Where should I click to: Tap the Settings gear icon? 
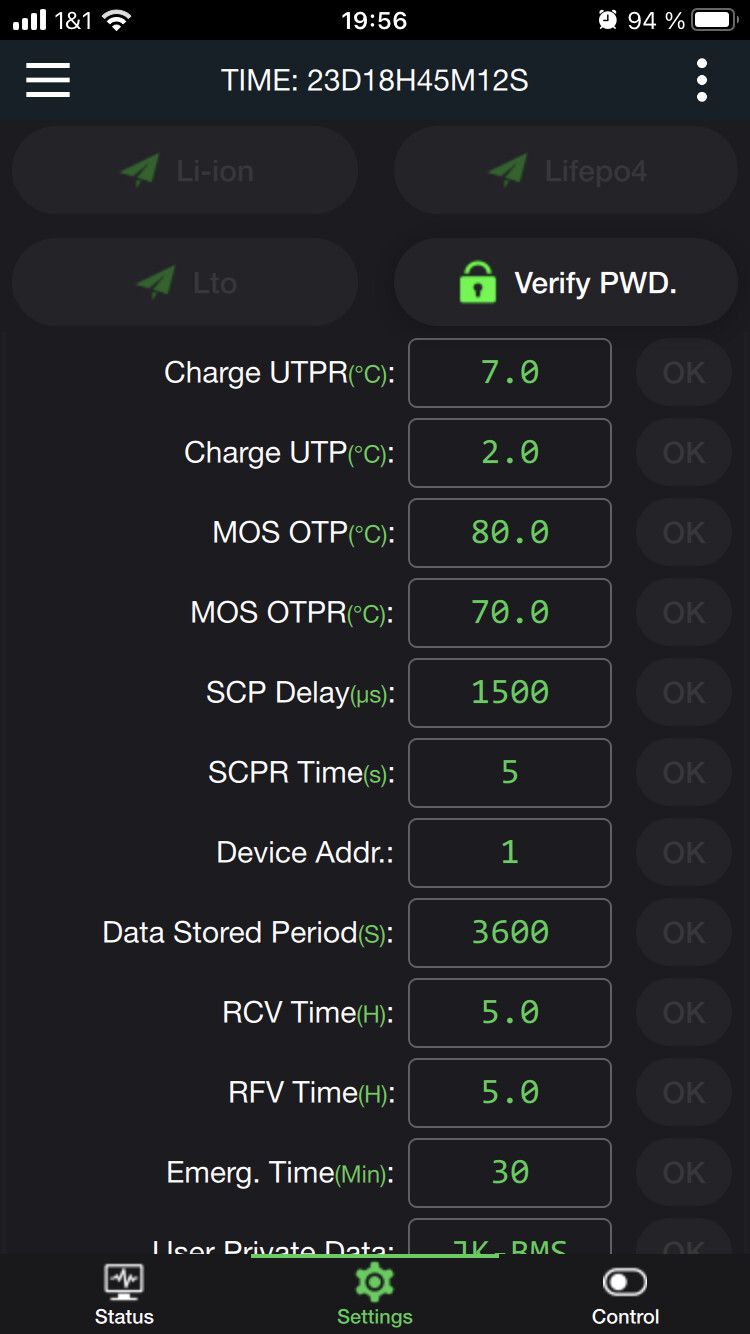click(375, 1280)
